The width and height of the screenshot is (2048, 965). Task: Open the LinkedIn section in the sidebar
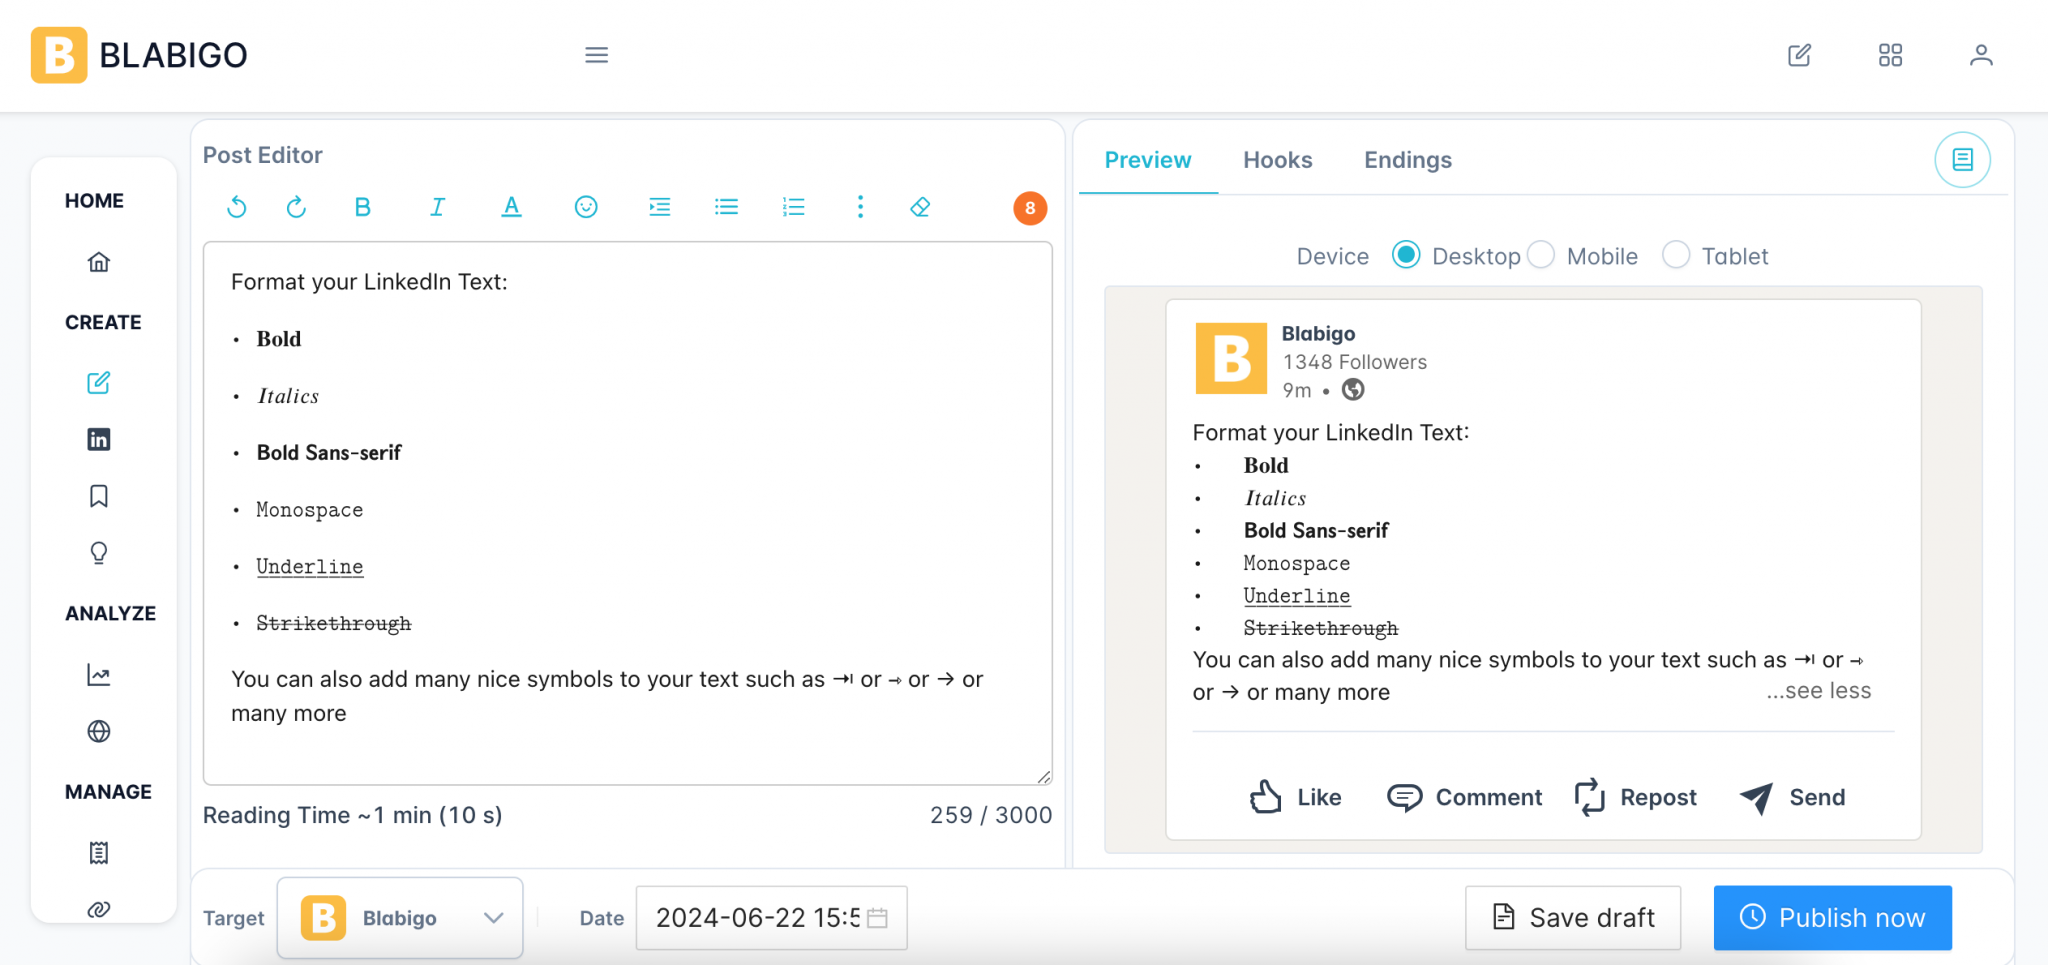[98, 438]
